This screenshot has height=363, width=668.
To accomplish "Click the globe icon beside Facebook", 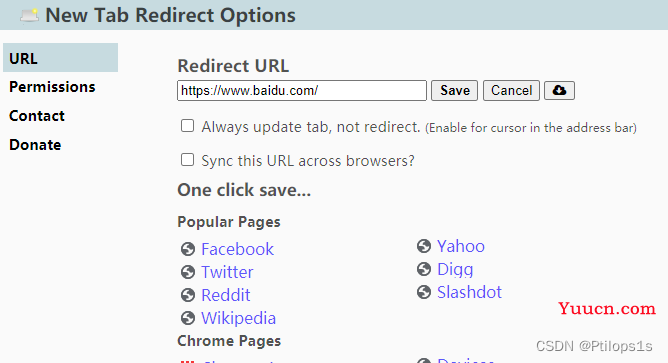I will click(x=188, y=249).
